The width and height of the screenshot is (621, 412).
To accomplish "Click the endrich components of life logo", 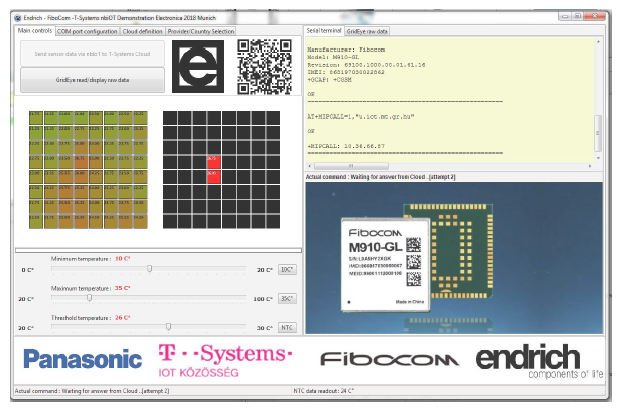I will pyautogui.click(x=539, y=361).
